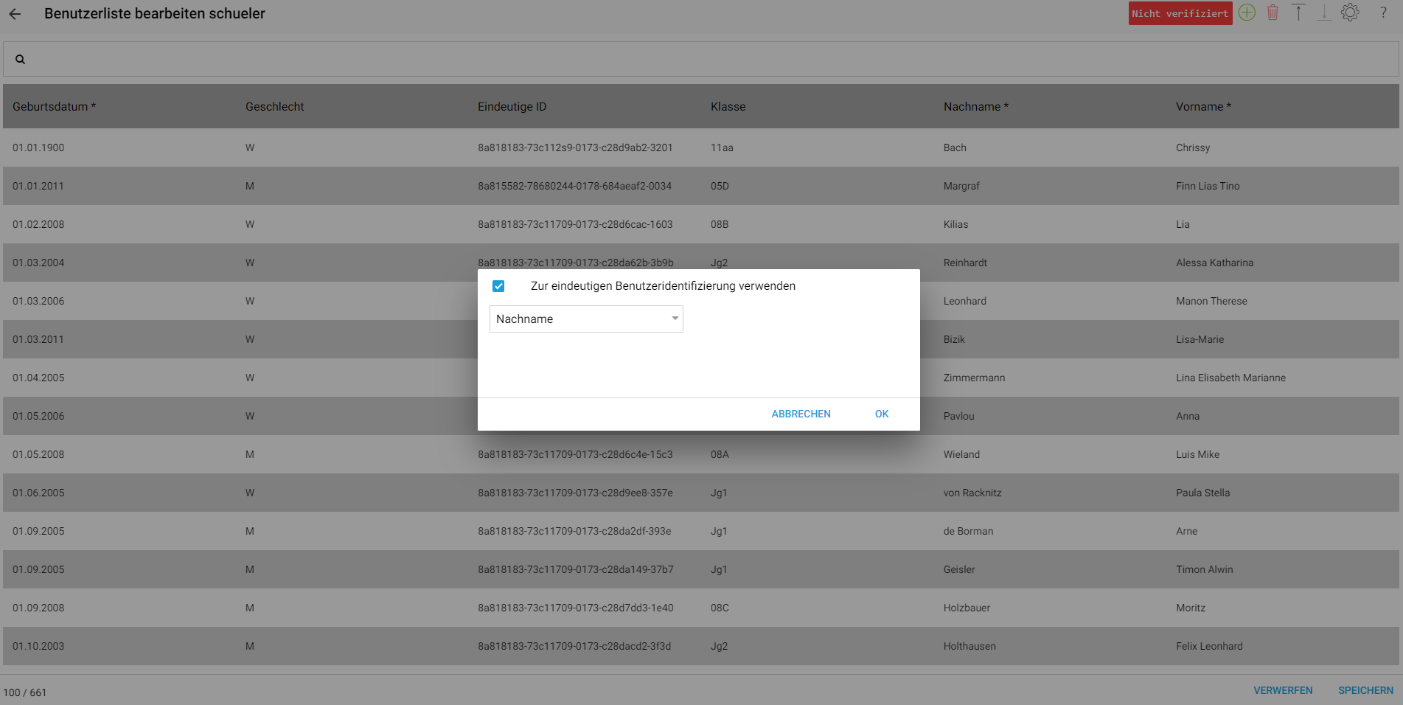Open help with question mark icon
The height and width of the screenshot is (705, 1403).
[1384, 13]
